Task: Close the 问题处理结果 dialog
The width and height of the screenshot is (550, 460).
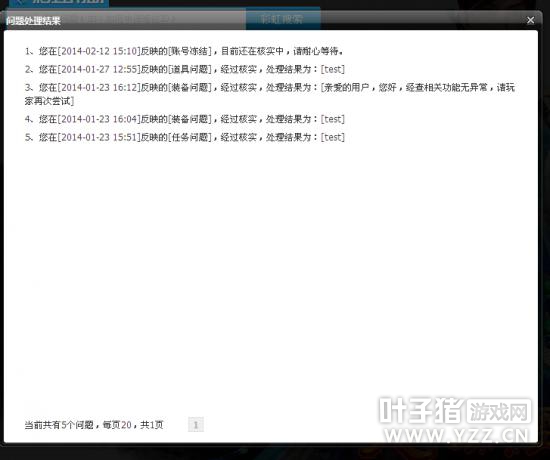Action: (x=530, y=20)
